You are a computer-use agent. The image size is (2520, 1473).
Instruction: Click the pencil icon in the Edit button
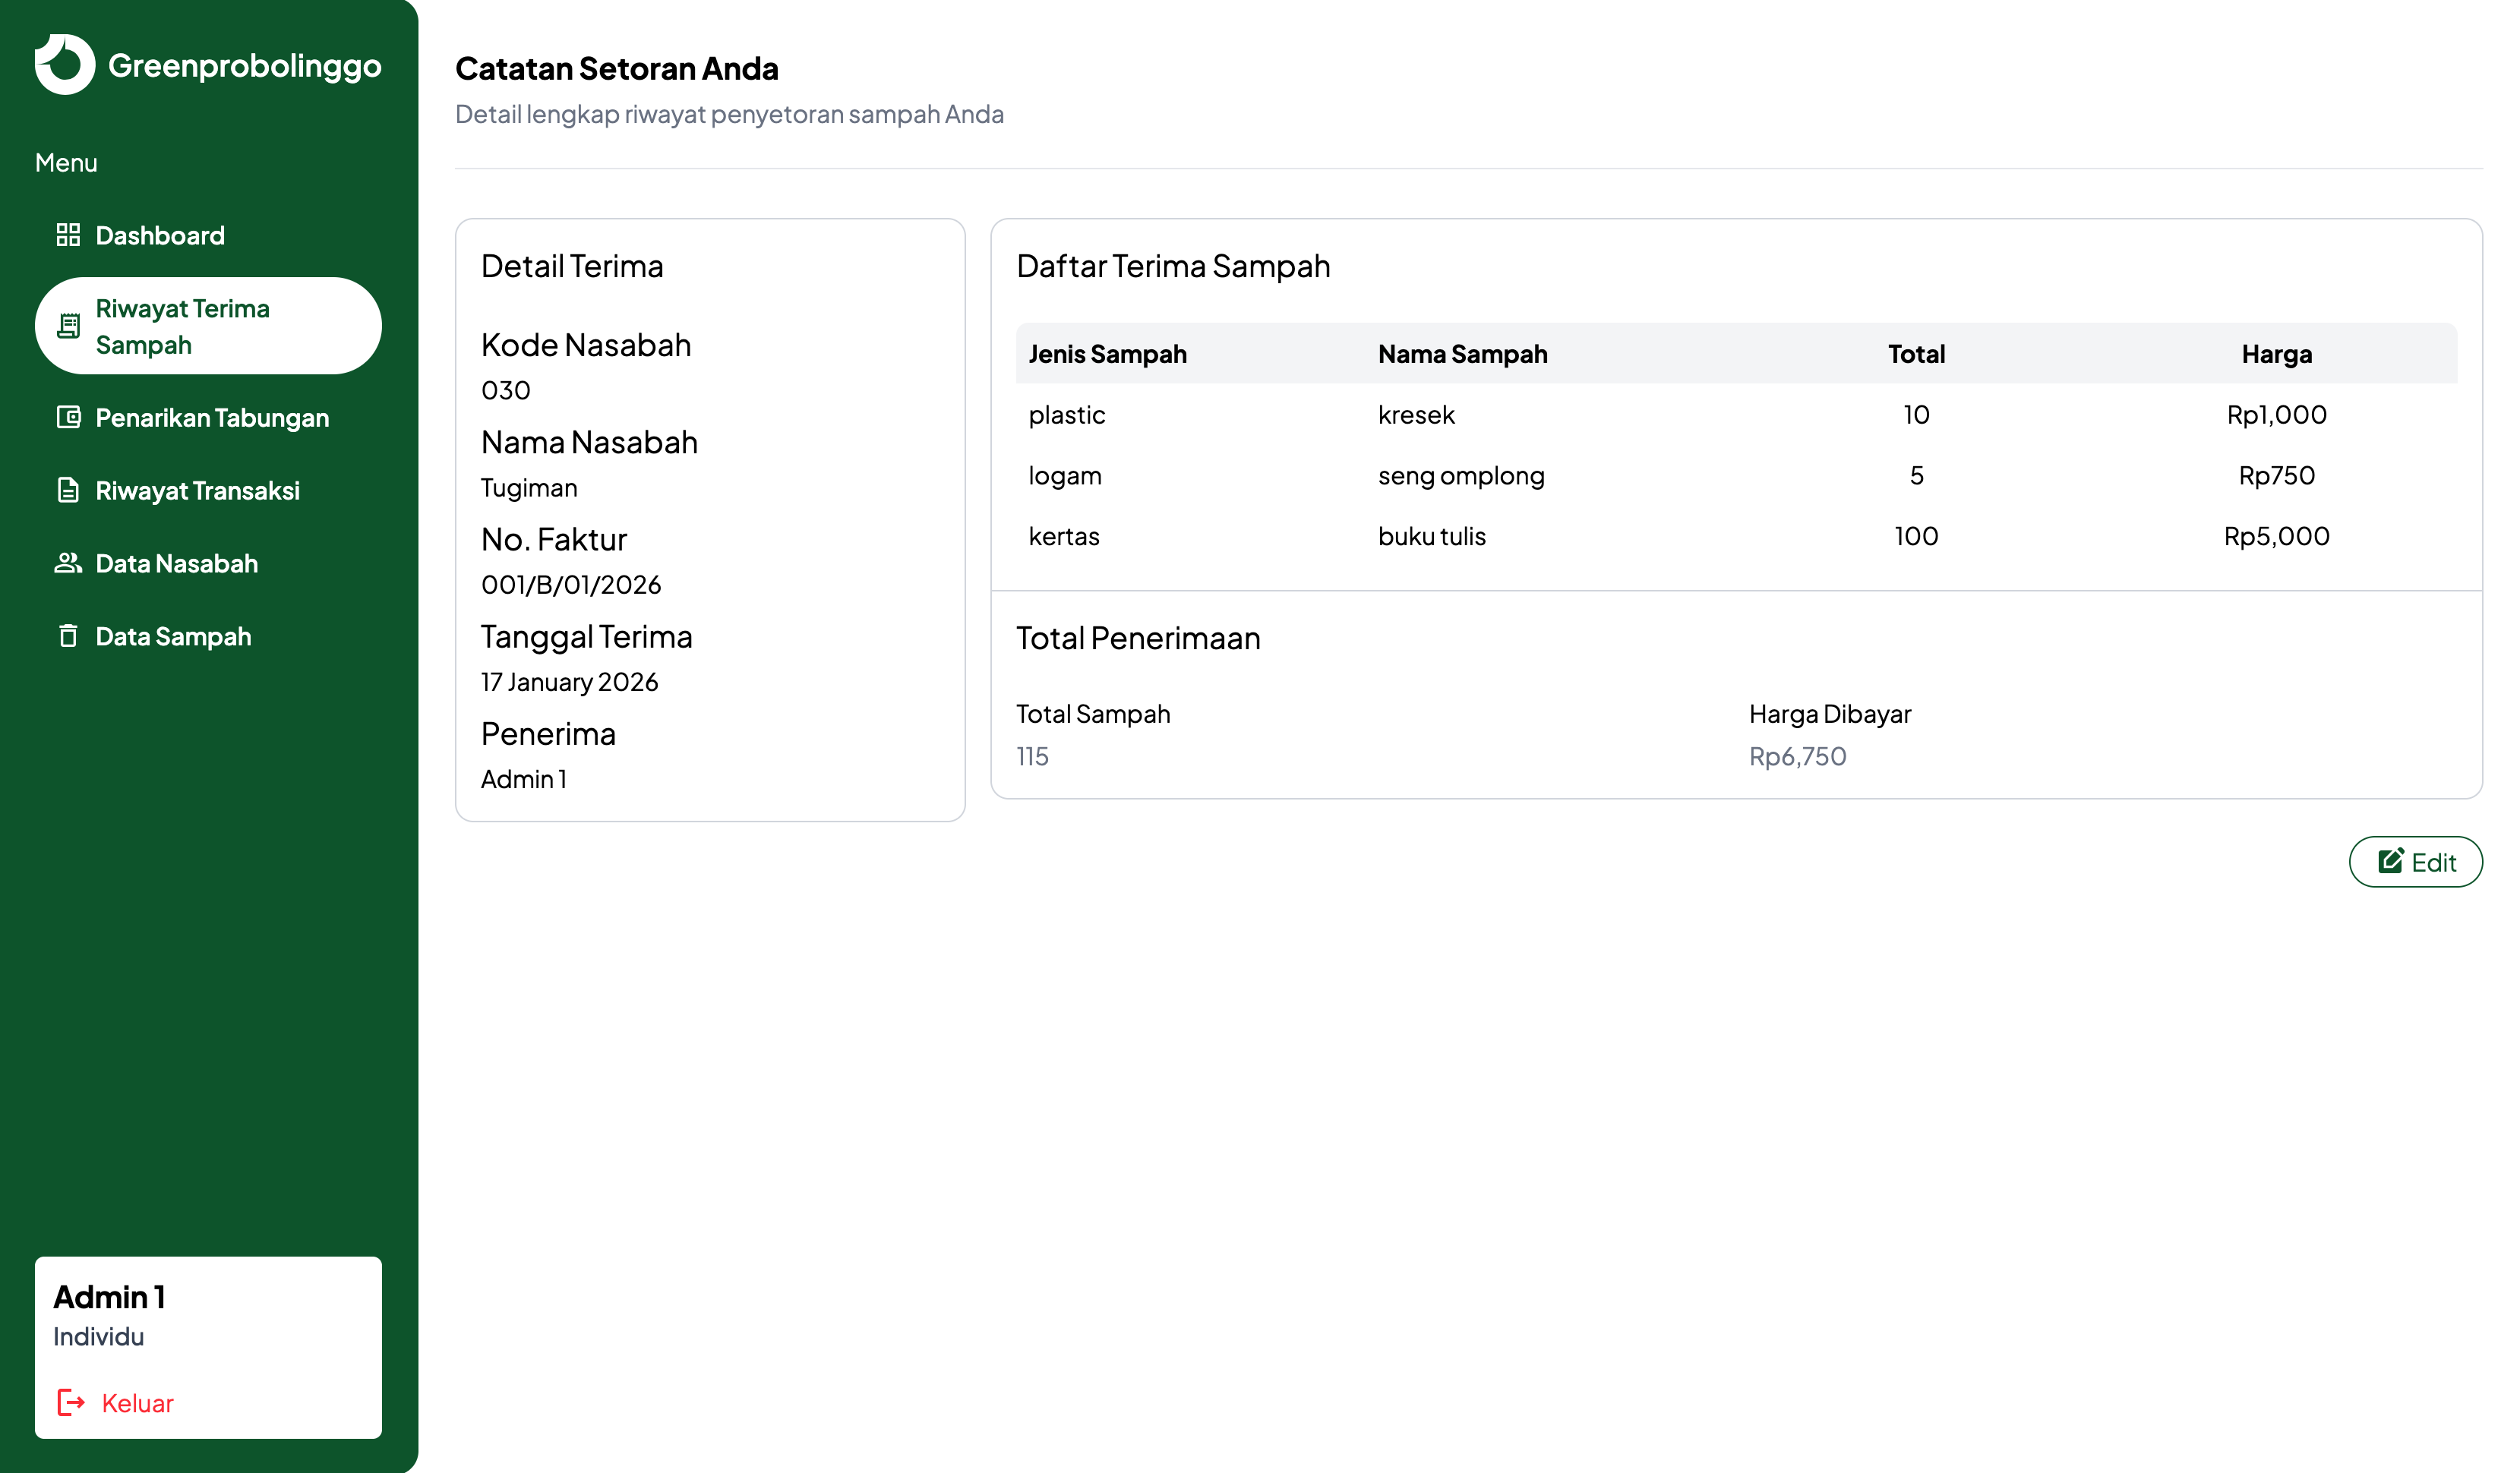pyautogui.click(x=2390, y=861)
